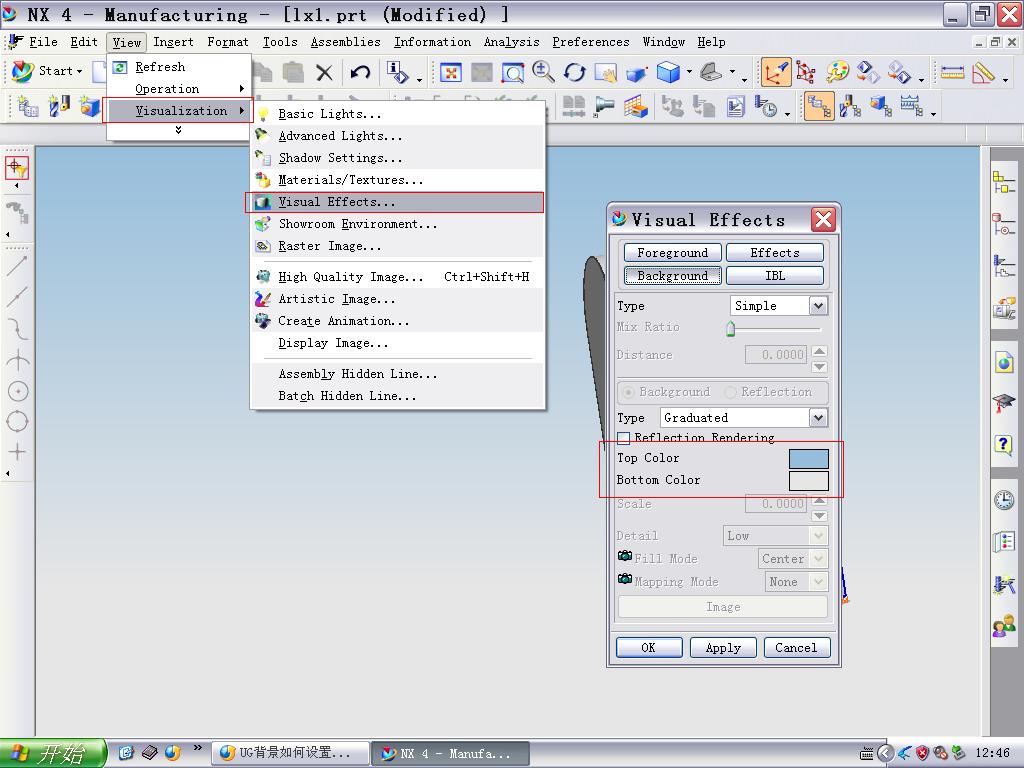The height and width of the screenshot is (768, 1024).
Task: Expand the View menu's hidden items chevron
Action: (x=178, y=130)
